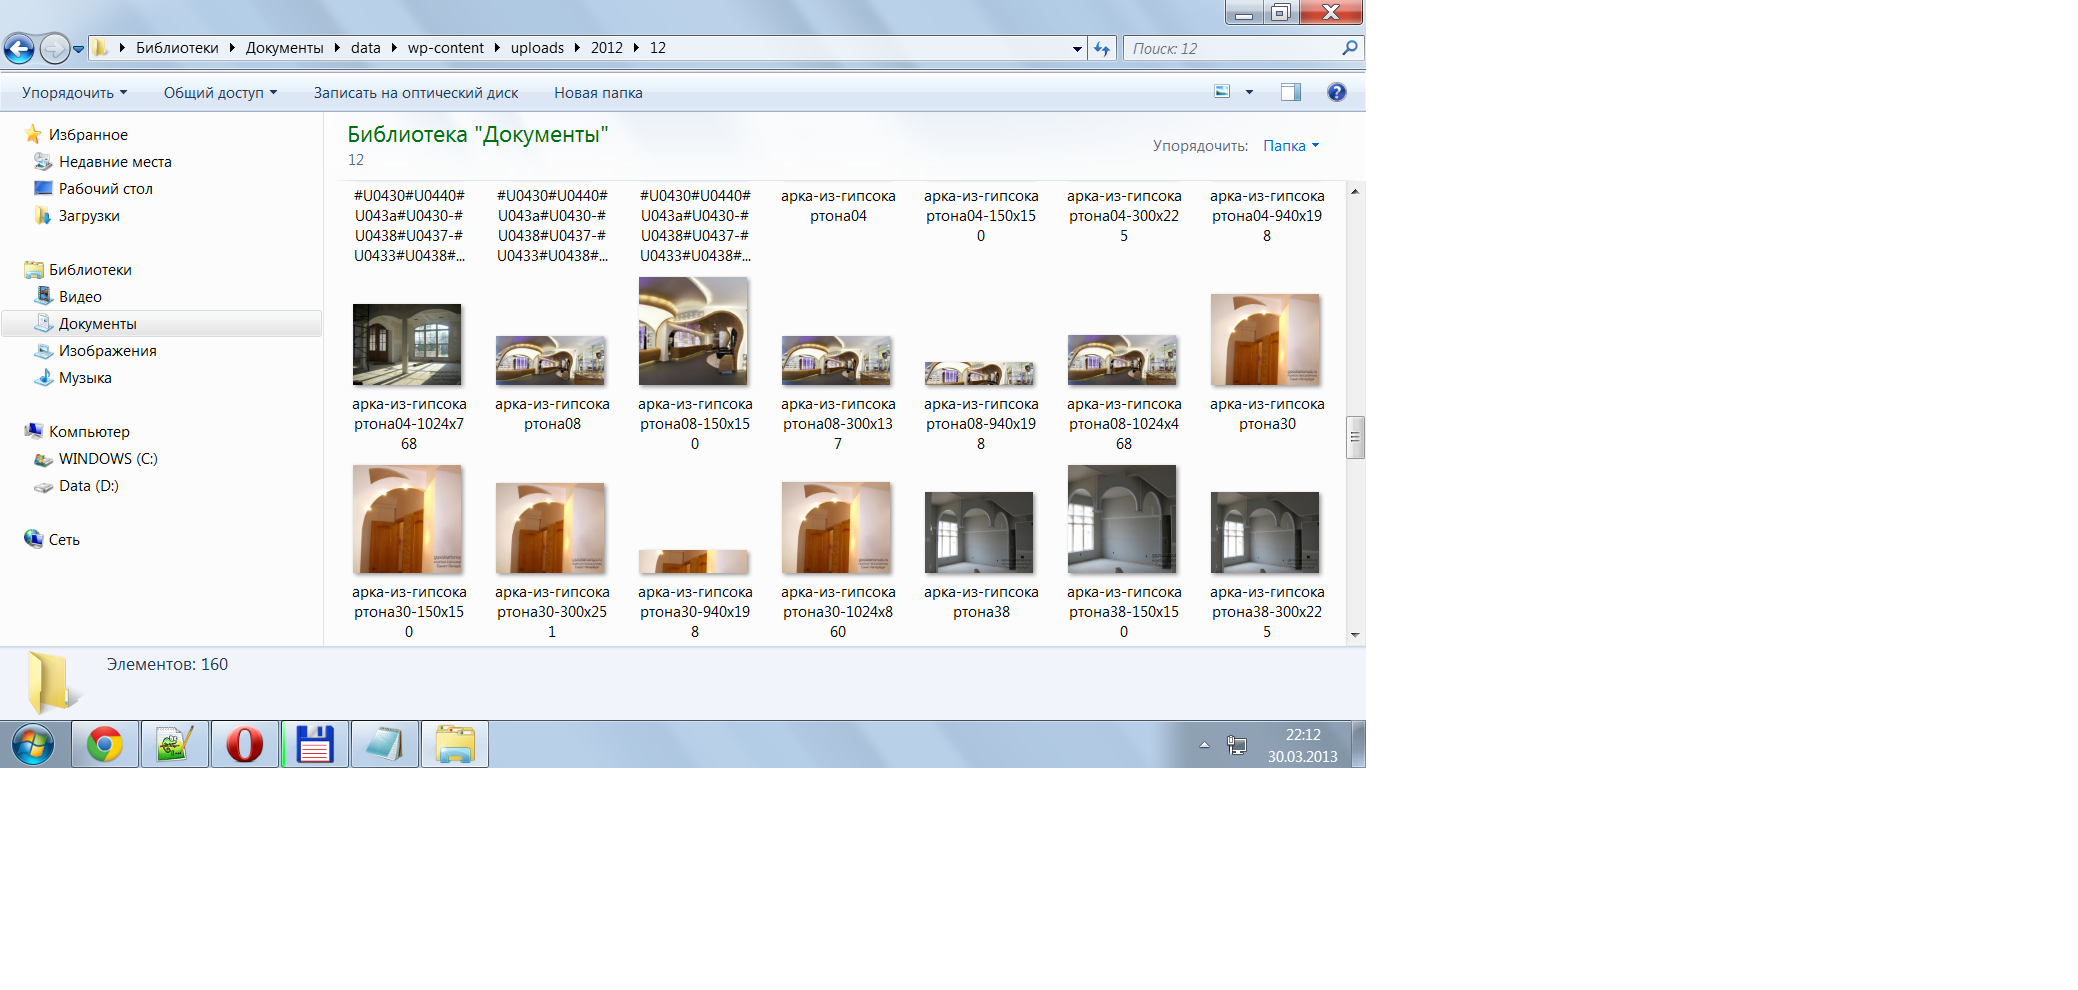
Task: Select thumbnail 'арка-из-гипсокартона30-300x251'
Action: (x=550, y=528)
